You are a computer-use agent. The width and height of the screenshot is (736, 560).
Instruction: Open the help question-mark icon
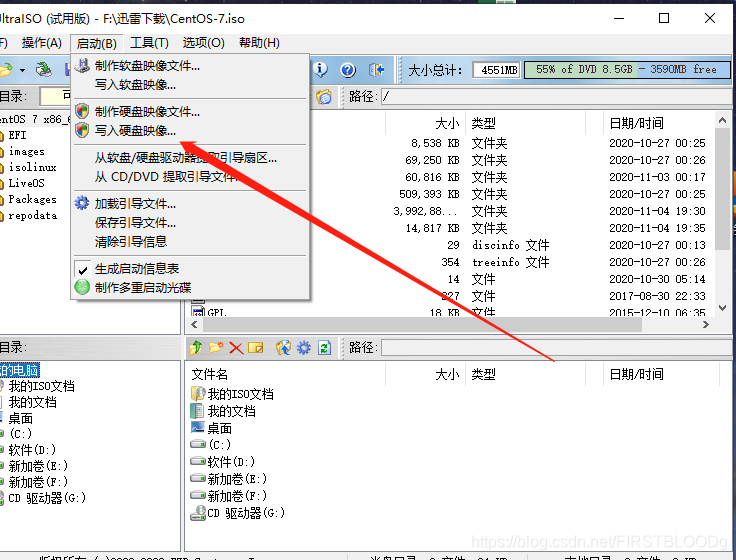(348, 70)
